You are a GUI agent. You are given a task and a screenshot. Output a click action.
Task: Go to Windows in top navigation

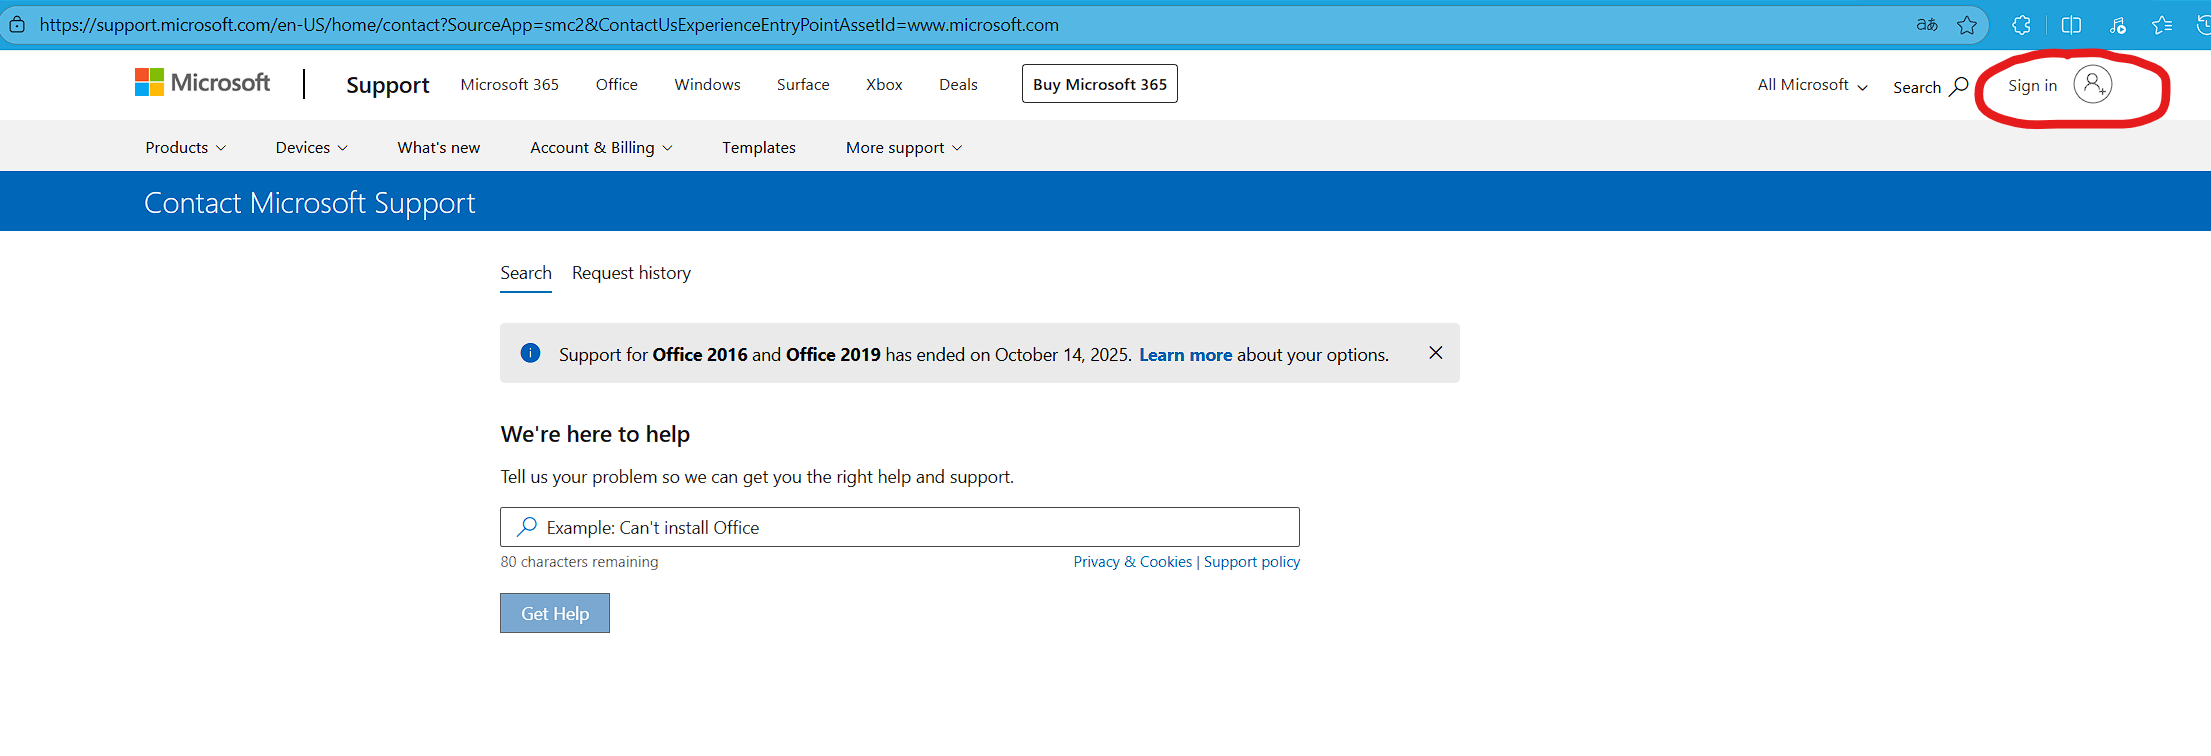[x=707, y=85]
